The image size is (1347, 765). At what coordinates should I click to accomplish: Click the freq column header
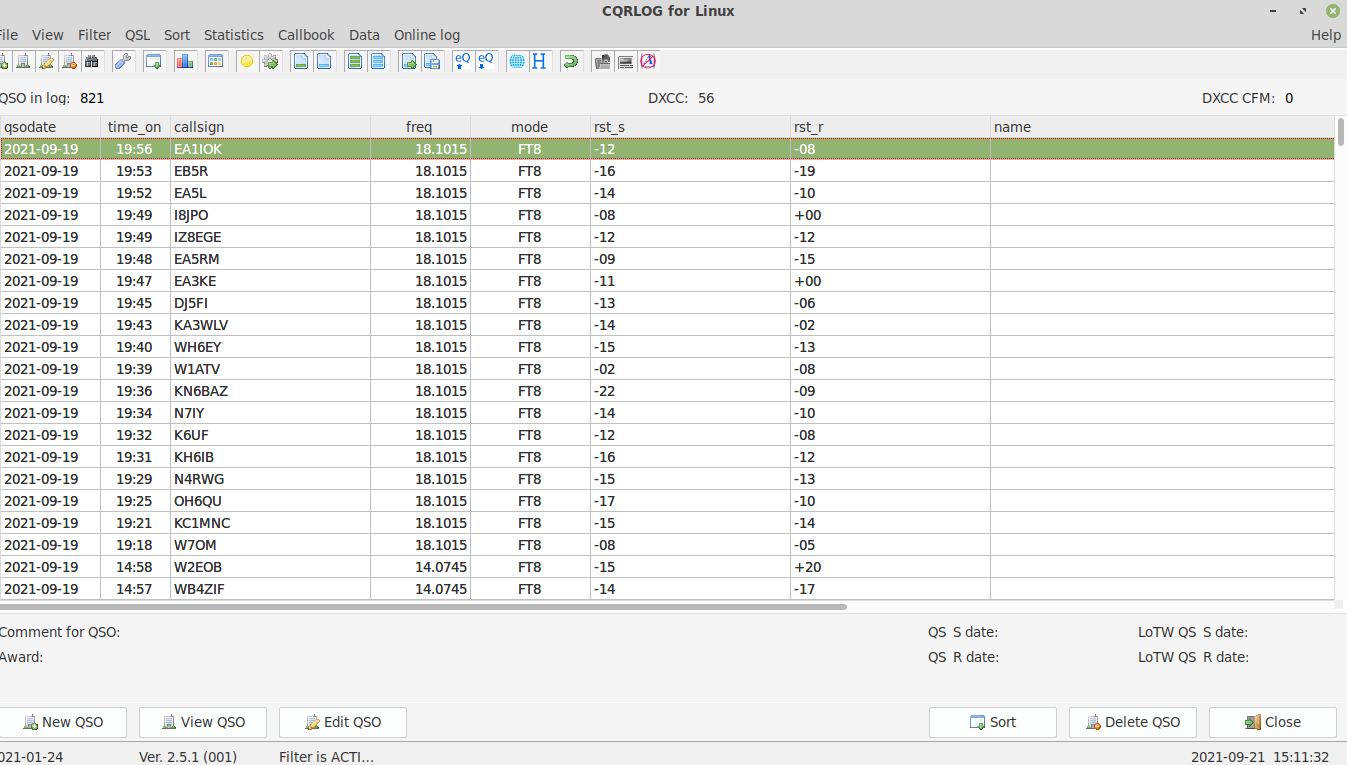click(x=420, y=127)
